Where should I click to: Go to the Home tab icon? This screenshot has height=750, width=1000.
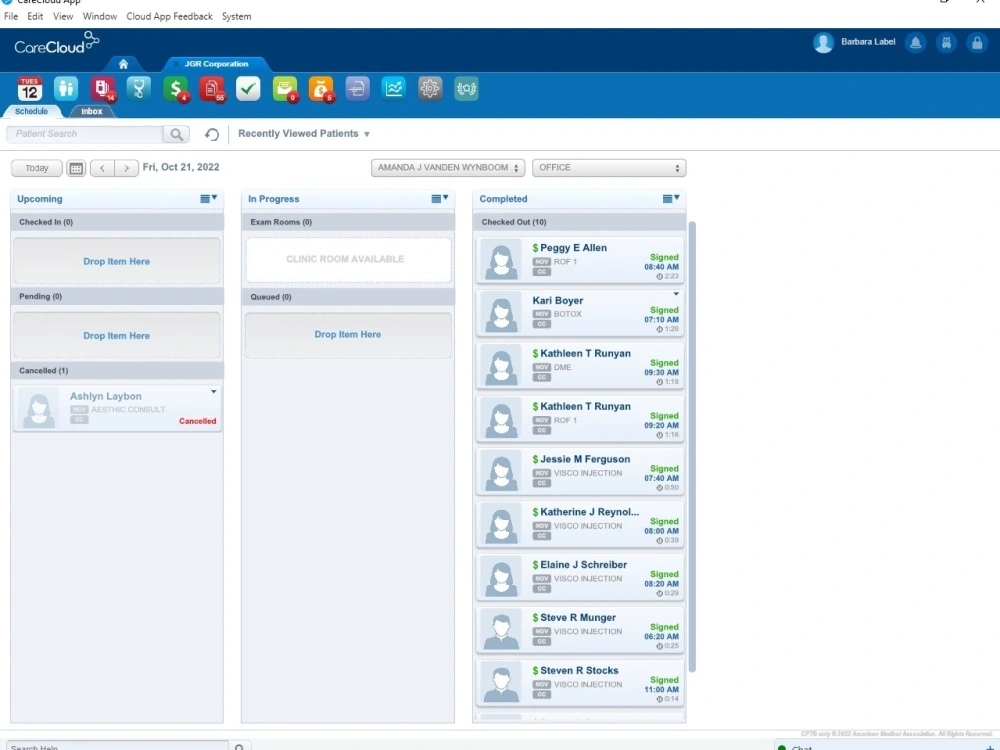(123, 64)
